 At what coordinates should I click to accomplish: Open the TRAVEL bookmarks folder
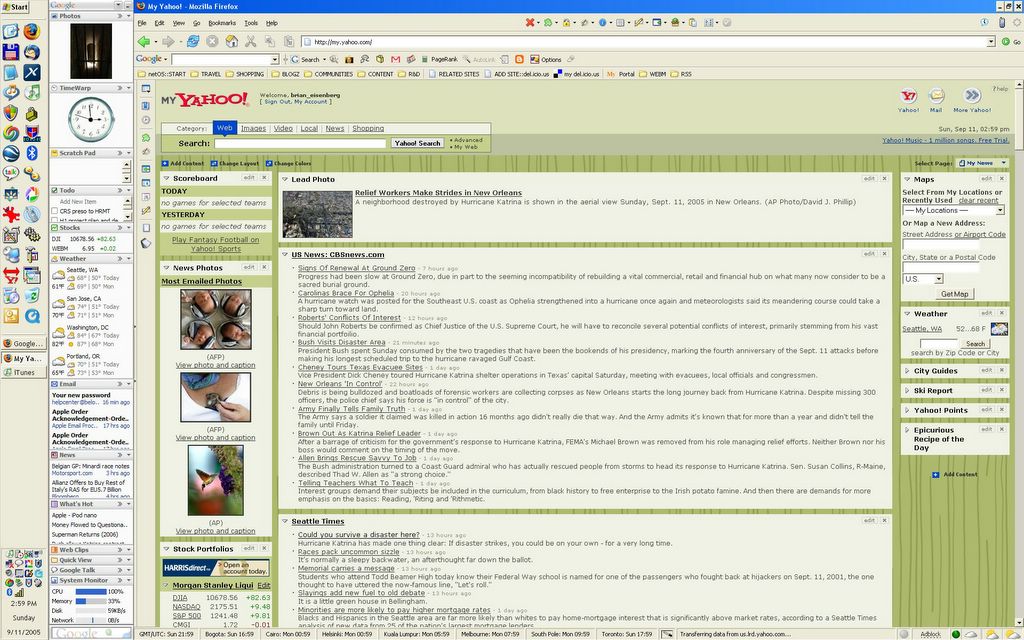click(206, 74)
